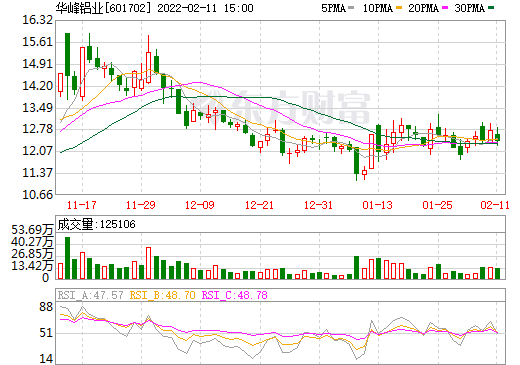This screenshot has height=365, width=520.
Task: Select the 12-31 date axis label
Action: click(x=318, y=205)
